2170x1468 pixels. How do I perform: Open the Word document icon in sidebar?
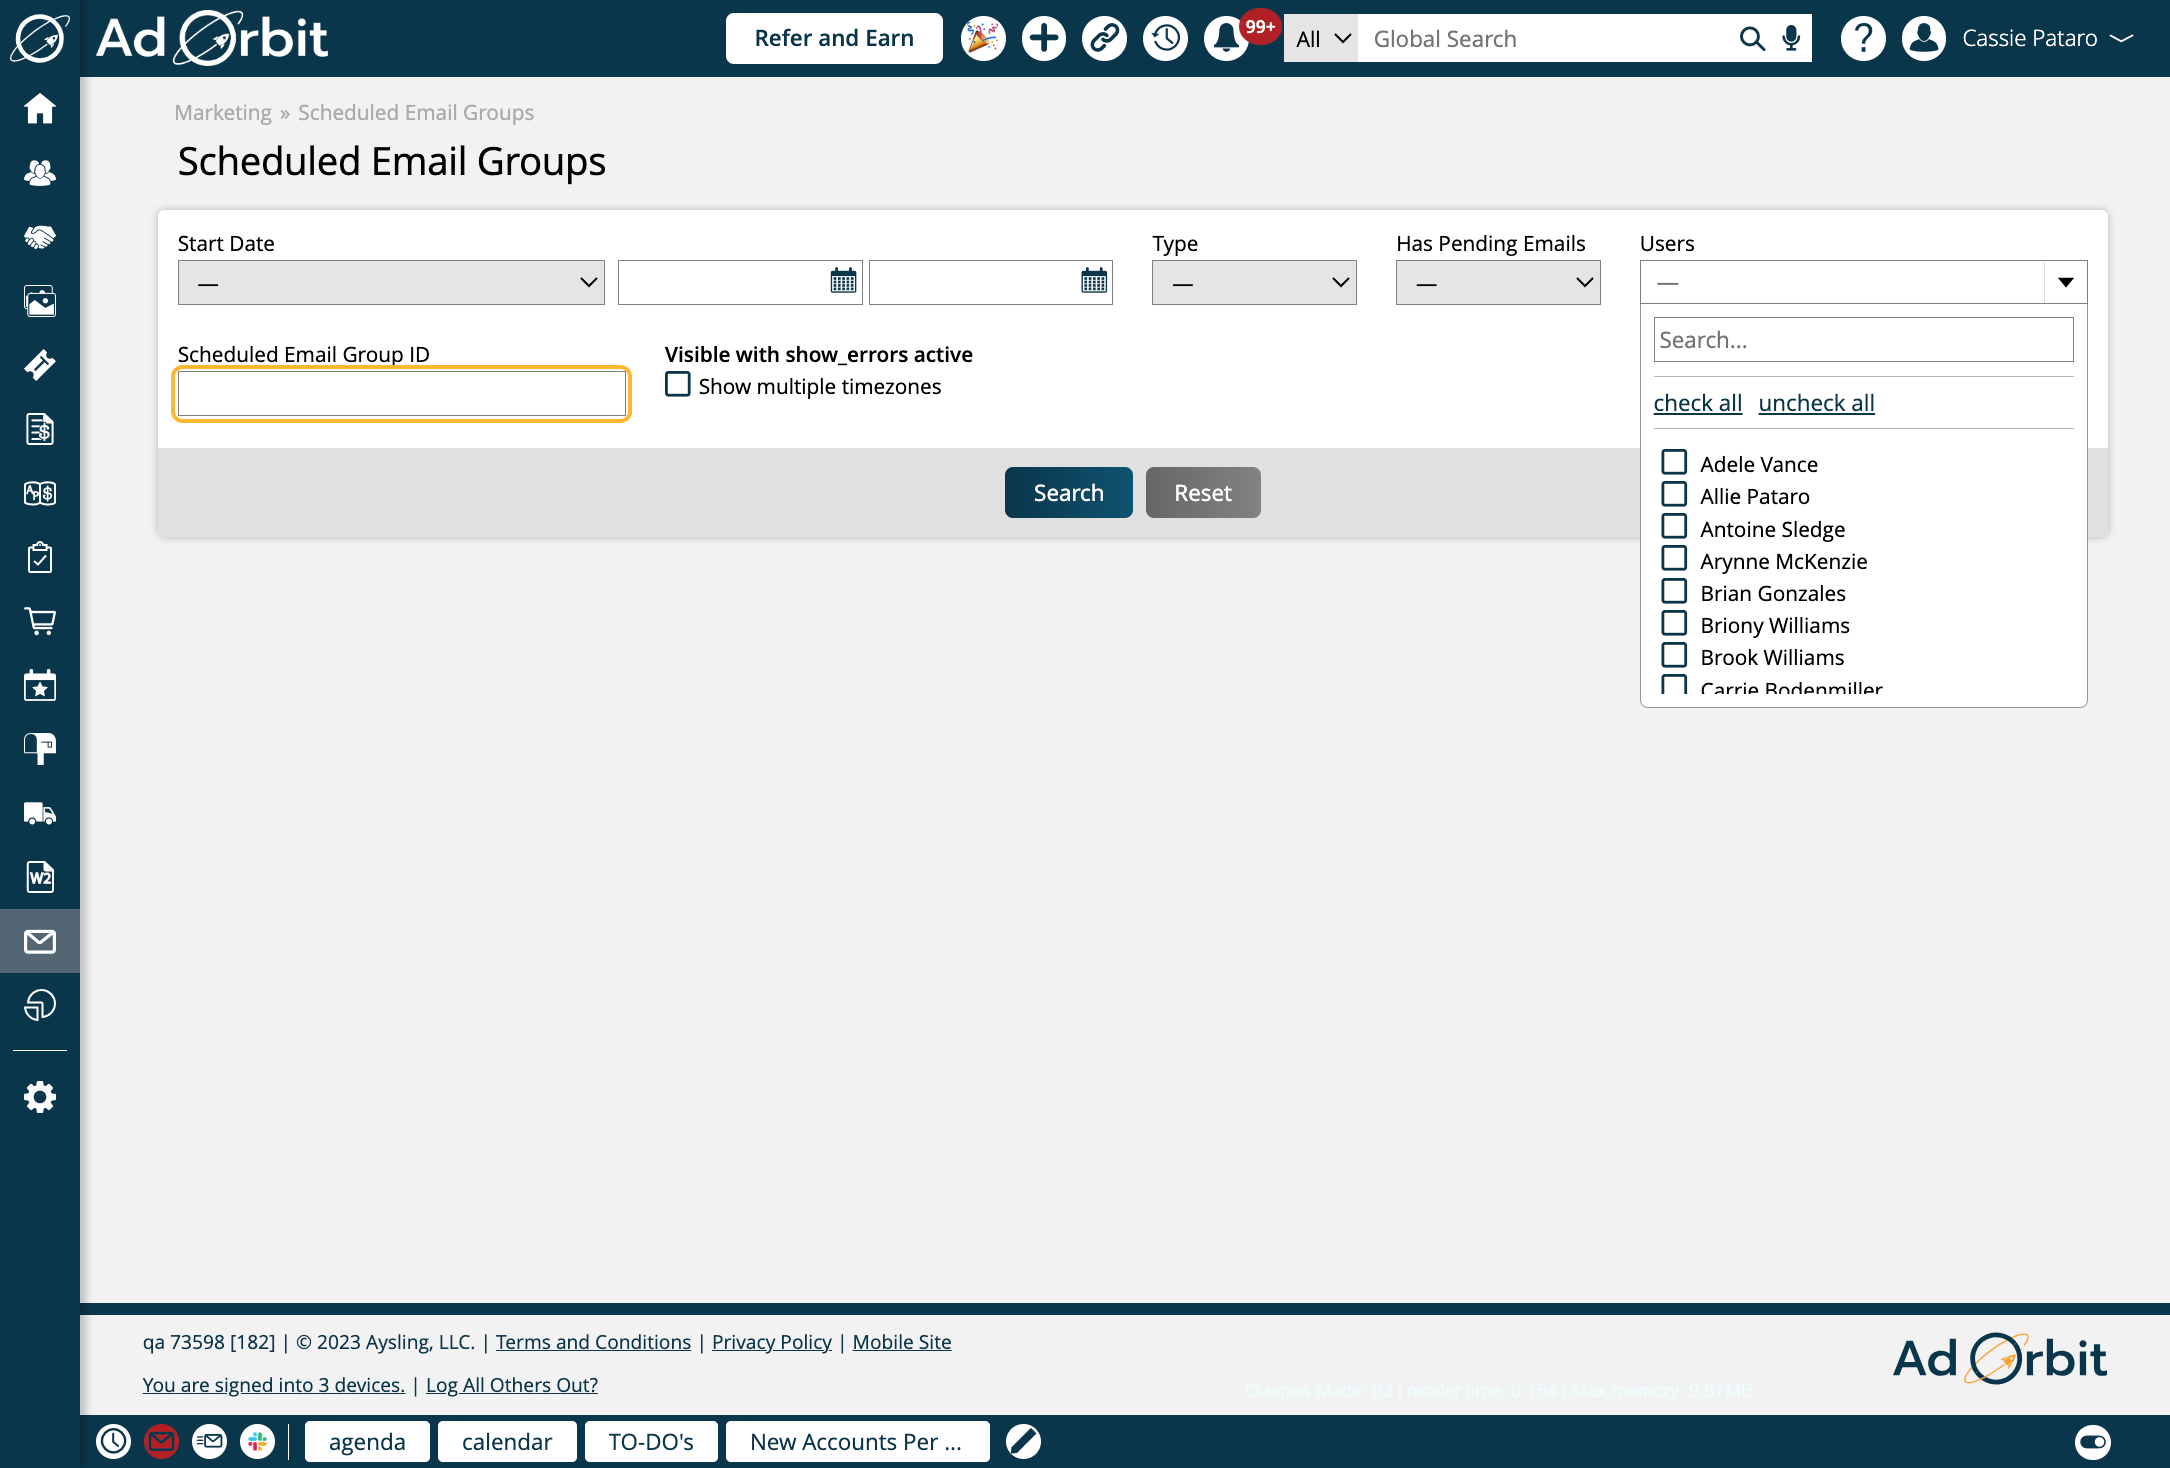point(40,877)
